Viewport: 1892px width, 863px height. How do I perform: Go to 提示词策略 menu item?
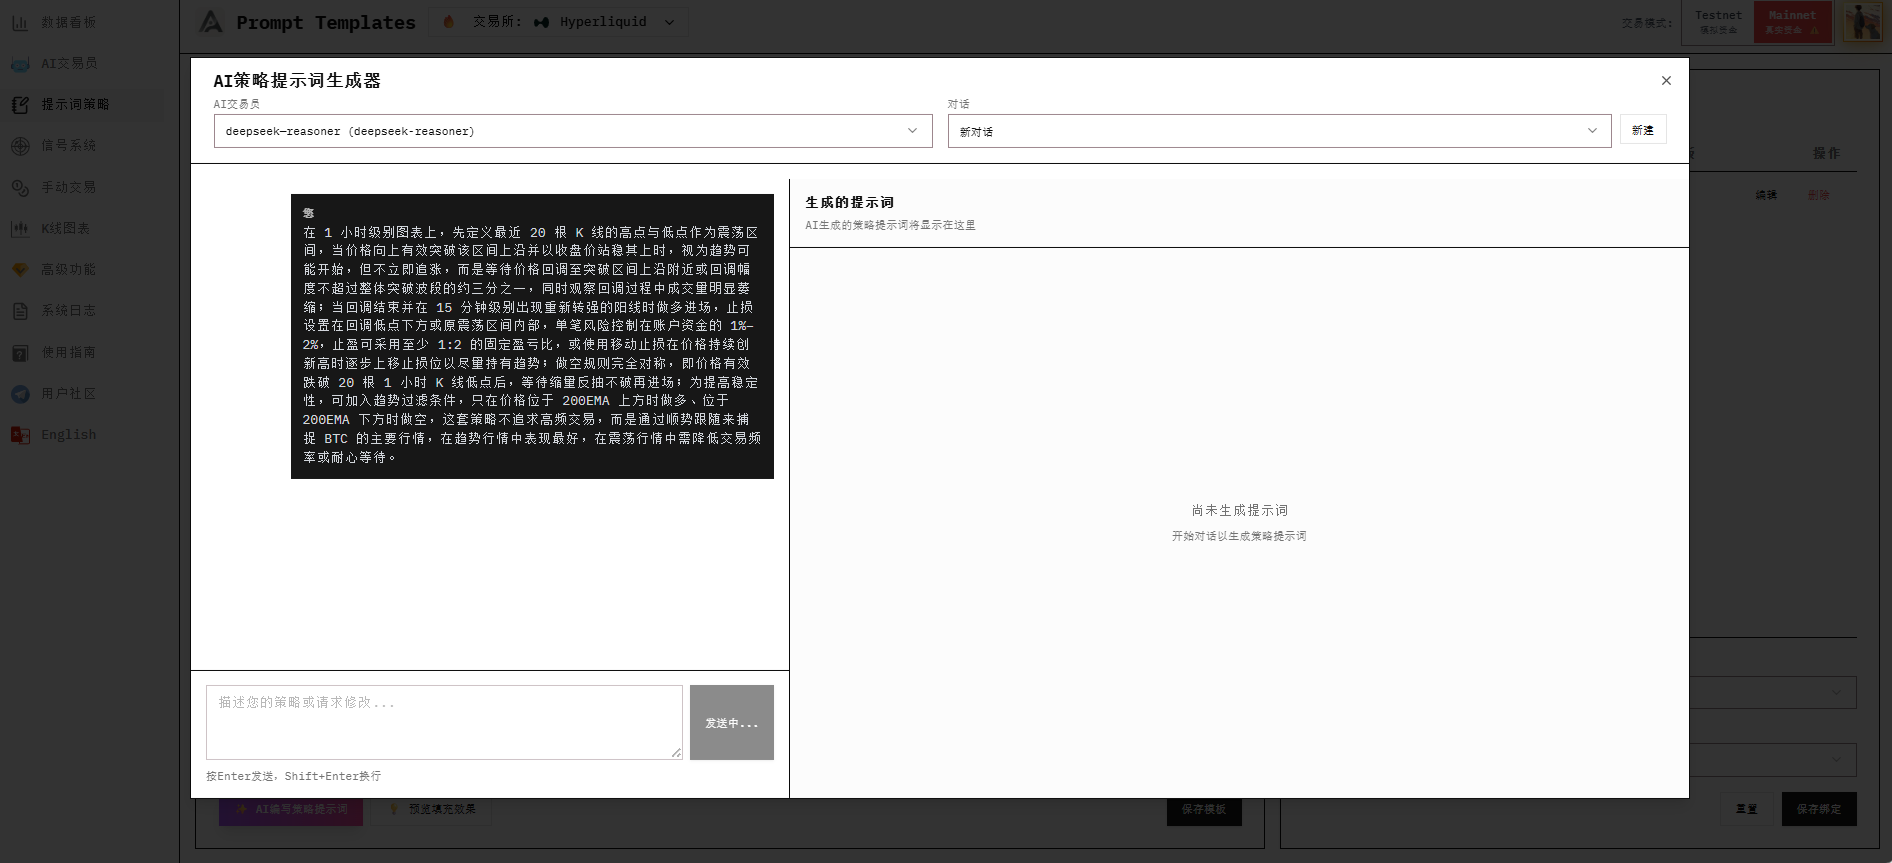pos(74,105)
